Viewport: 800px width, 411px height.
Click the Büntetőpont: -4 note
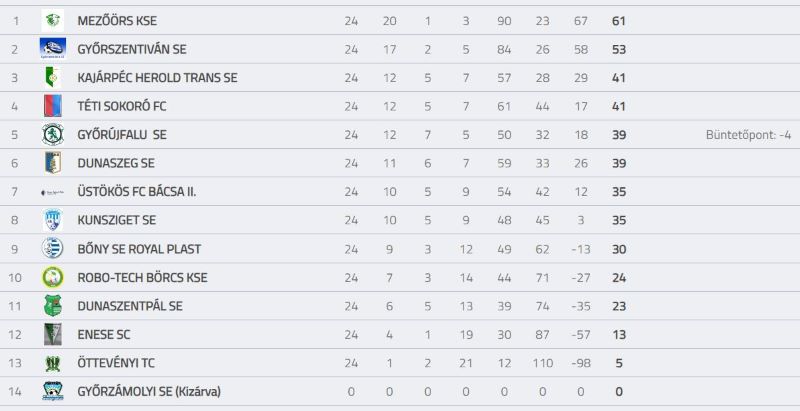748,135
